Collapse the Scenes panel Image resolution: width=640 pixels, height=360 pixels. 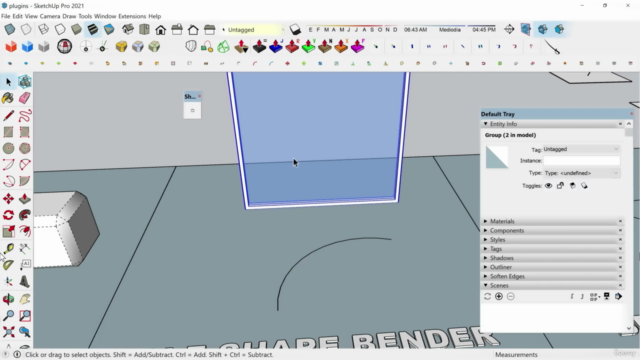(553, 286)
